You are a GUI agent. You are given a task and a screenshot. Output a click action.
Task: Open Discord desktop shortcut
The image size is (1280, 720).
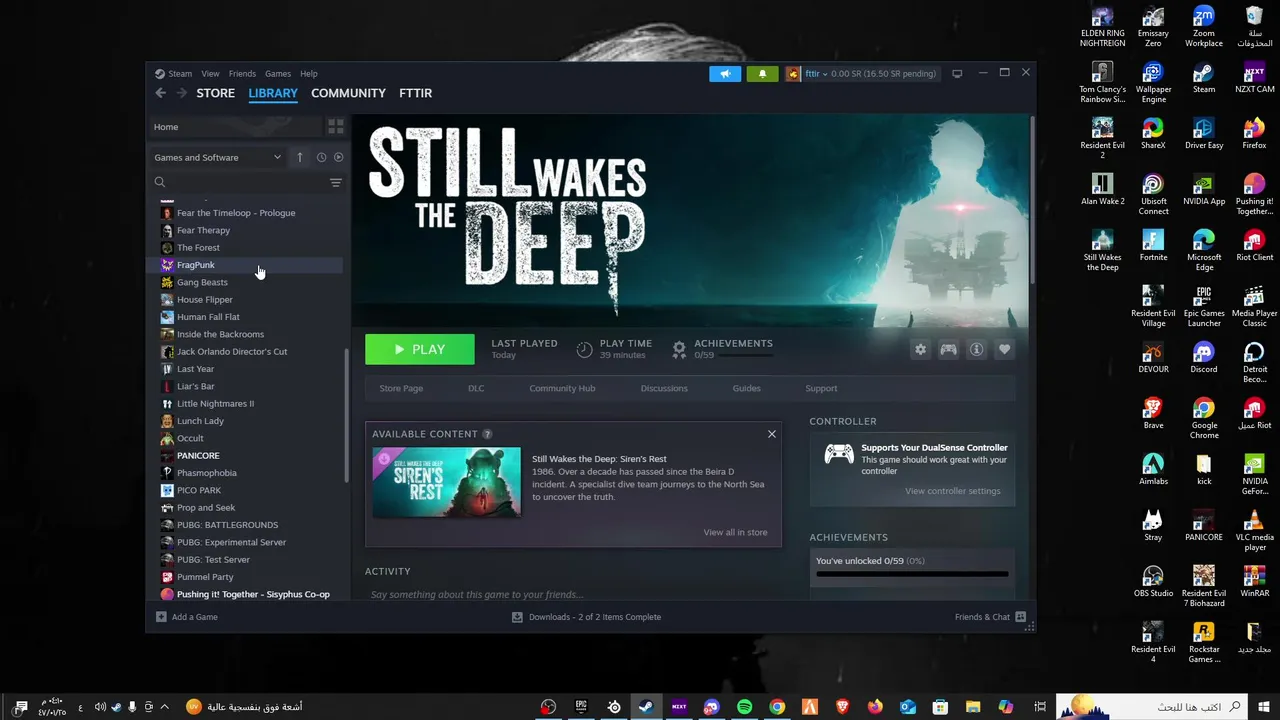(1203, 358)
